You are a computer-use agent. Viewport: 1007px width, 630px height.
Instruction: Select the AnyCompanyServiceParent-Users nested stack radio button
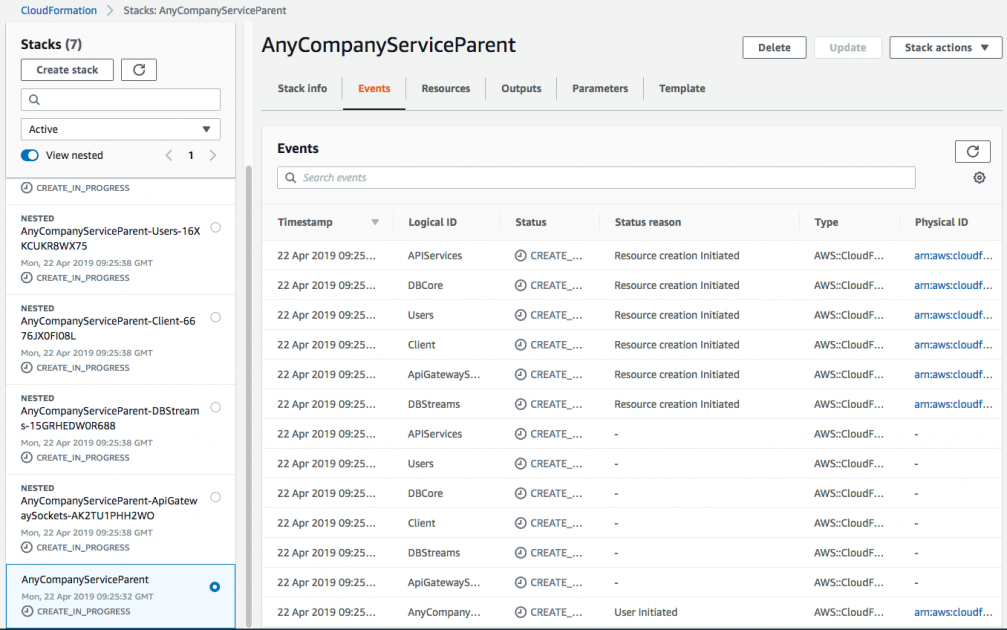tap(215, 228)
